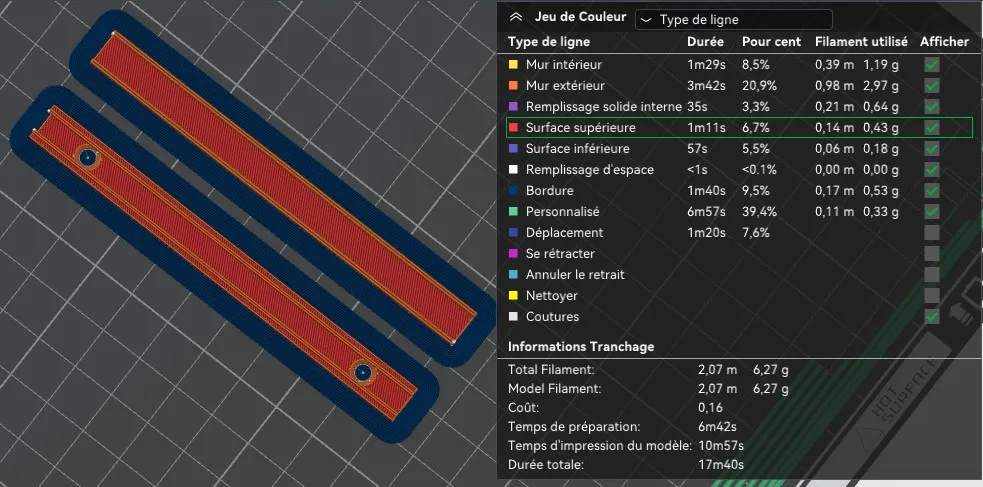Toggle Personnalisé visibility checkbox
This screenshot has height=487, width=983.
(932, 212)
